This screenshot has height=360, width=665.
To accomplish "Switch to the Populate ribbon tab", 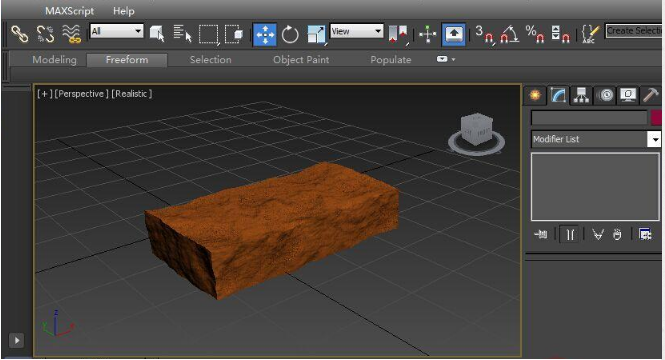I will 391,60.
